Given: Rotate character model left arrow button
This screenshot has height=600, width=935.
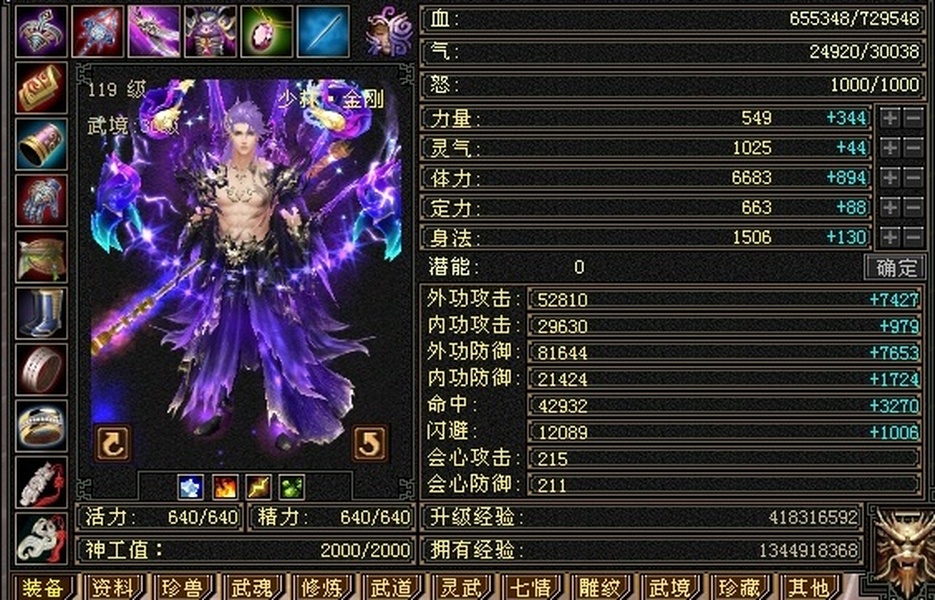Looking at the screenshot, I should [x=113, y=443].
